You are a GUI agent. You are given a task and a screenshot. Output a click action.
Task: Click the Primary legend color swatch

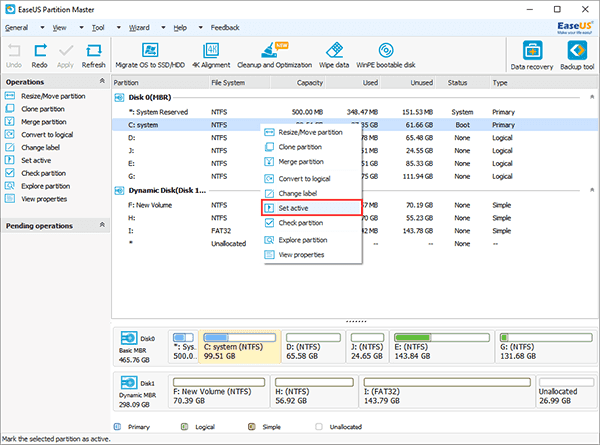tap(118, 426)
